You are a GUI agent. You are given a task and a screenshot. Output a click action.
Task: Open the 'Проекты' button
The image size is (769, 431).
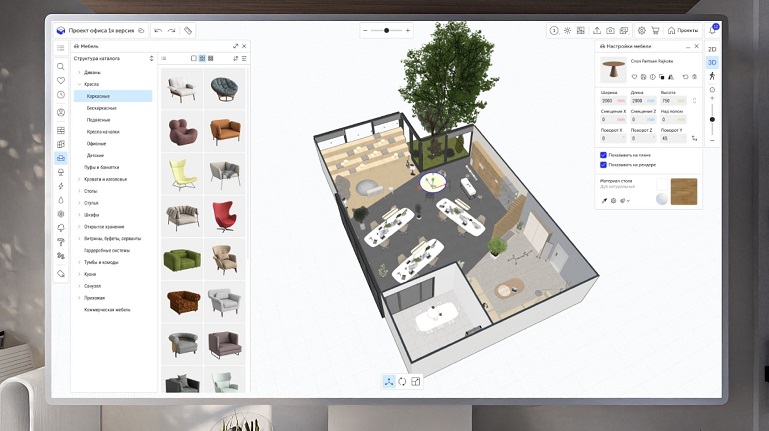683,31
